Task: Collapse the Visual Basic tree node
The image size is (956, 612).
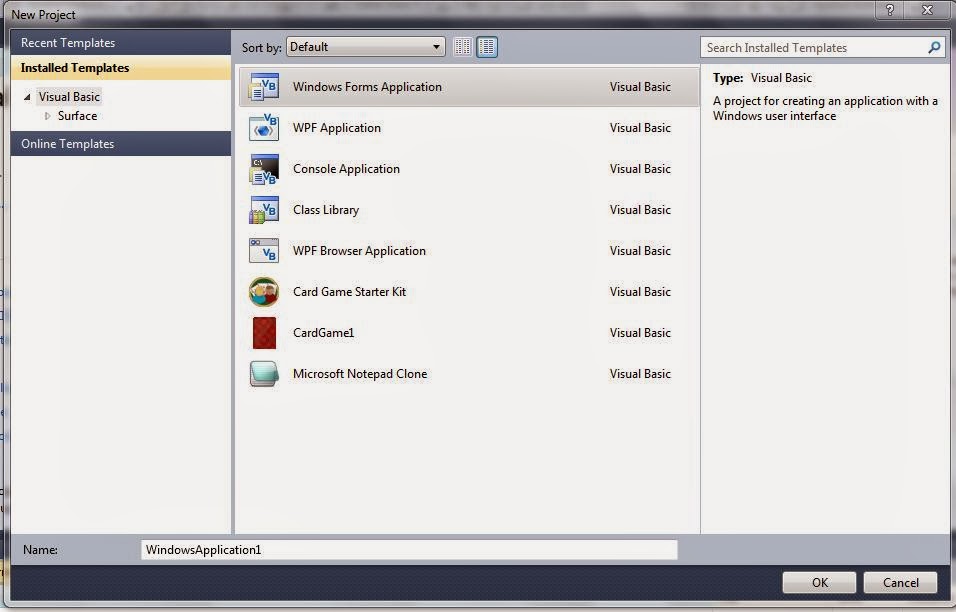Action: [x=27, y=97]
